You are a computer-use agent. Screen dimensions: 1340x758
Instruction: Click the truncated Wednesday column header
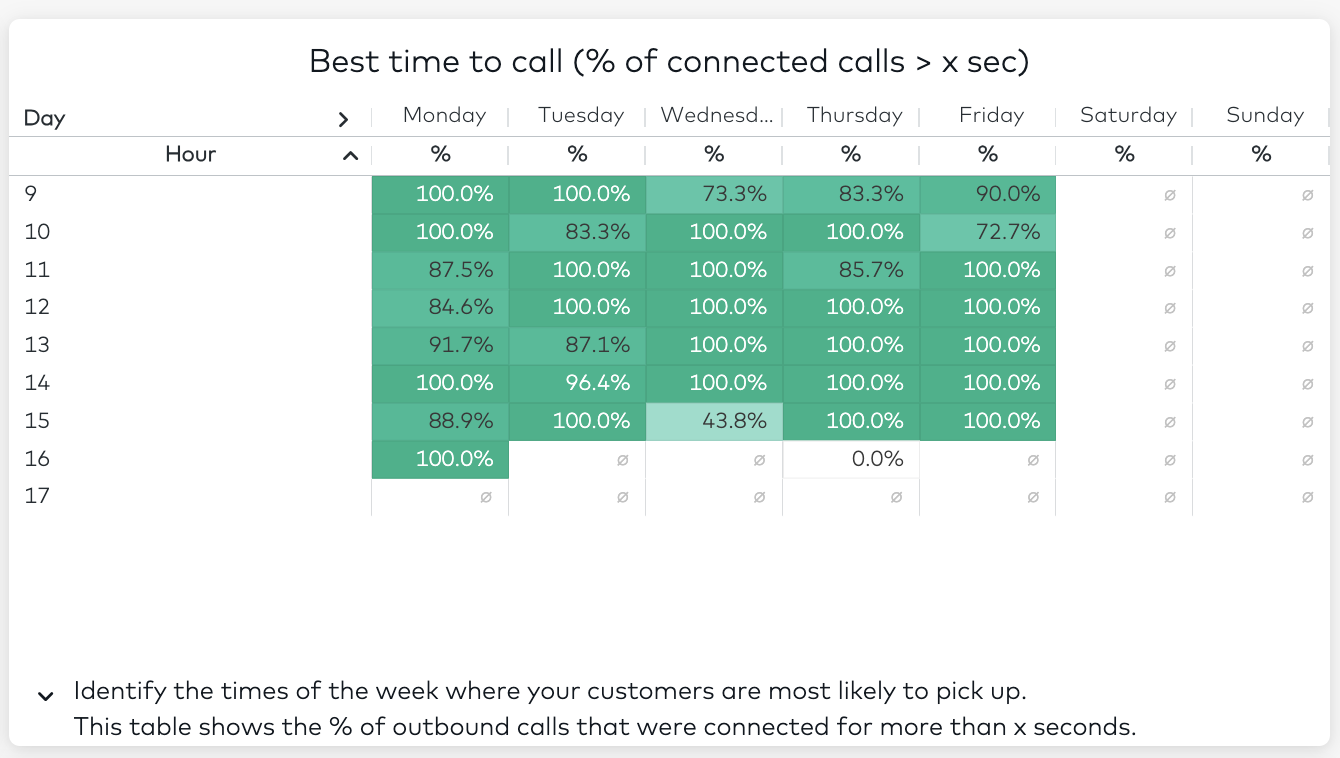(717, 115)
